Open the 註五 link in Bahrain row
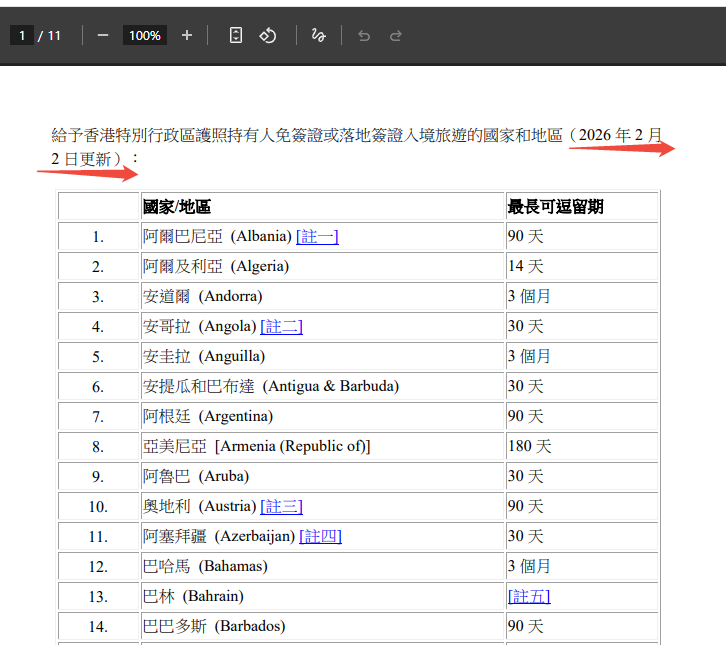The height and width of the screenshot is (645, 726). pyautogui.click(x=529, y=596)
